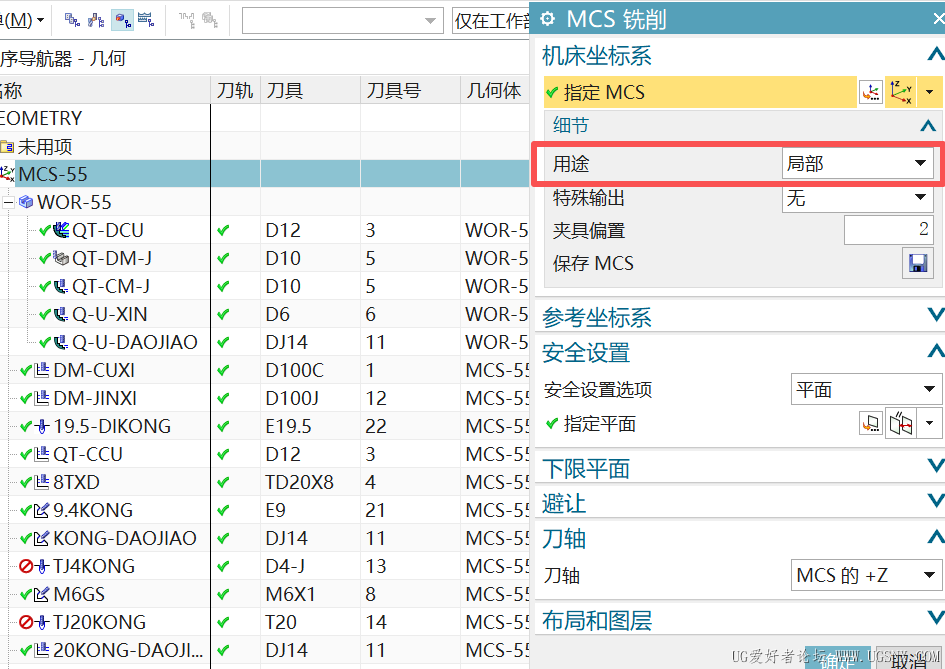Select the KONG-DAOJIAO operation row
Image resolution: width=945 pixels, height=669 pixels.
coord(264,538)
